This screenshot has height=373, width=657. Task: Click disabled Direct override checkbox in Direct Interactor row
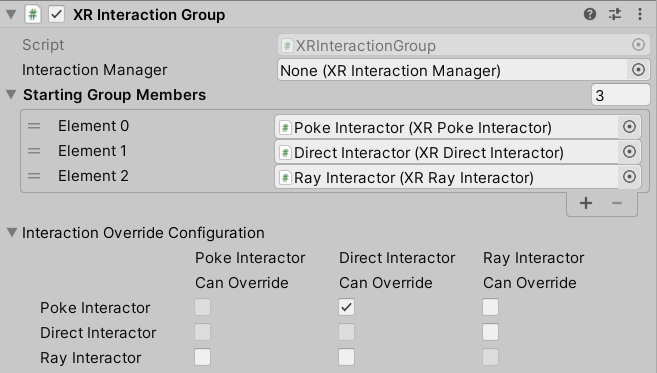[347, 332]
